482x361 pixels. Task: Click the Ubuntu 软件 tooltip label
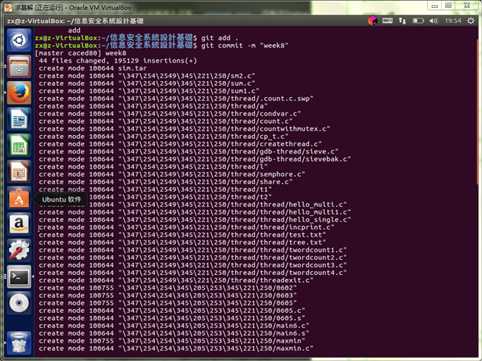pos(61,199)
